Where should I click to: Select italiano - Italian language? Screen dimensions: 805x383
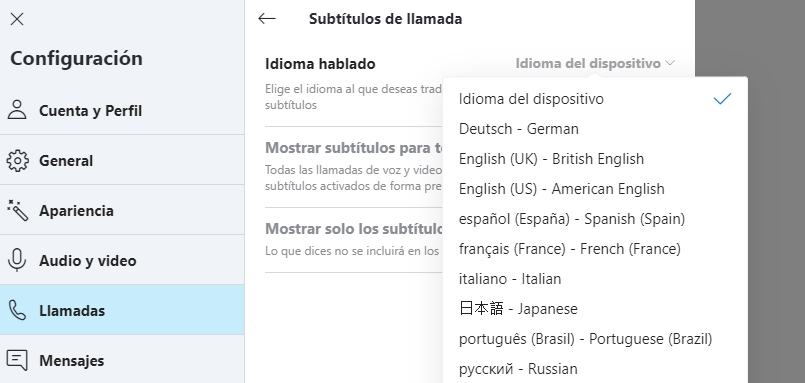(x=595, y=279)
